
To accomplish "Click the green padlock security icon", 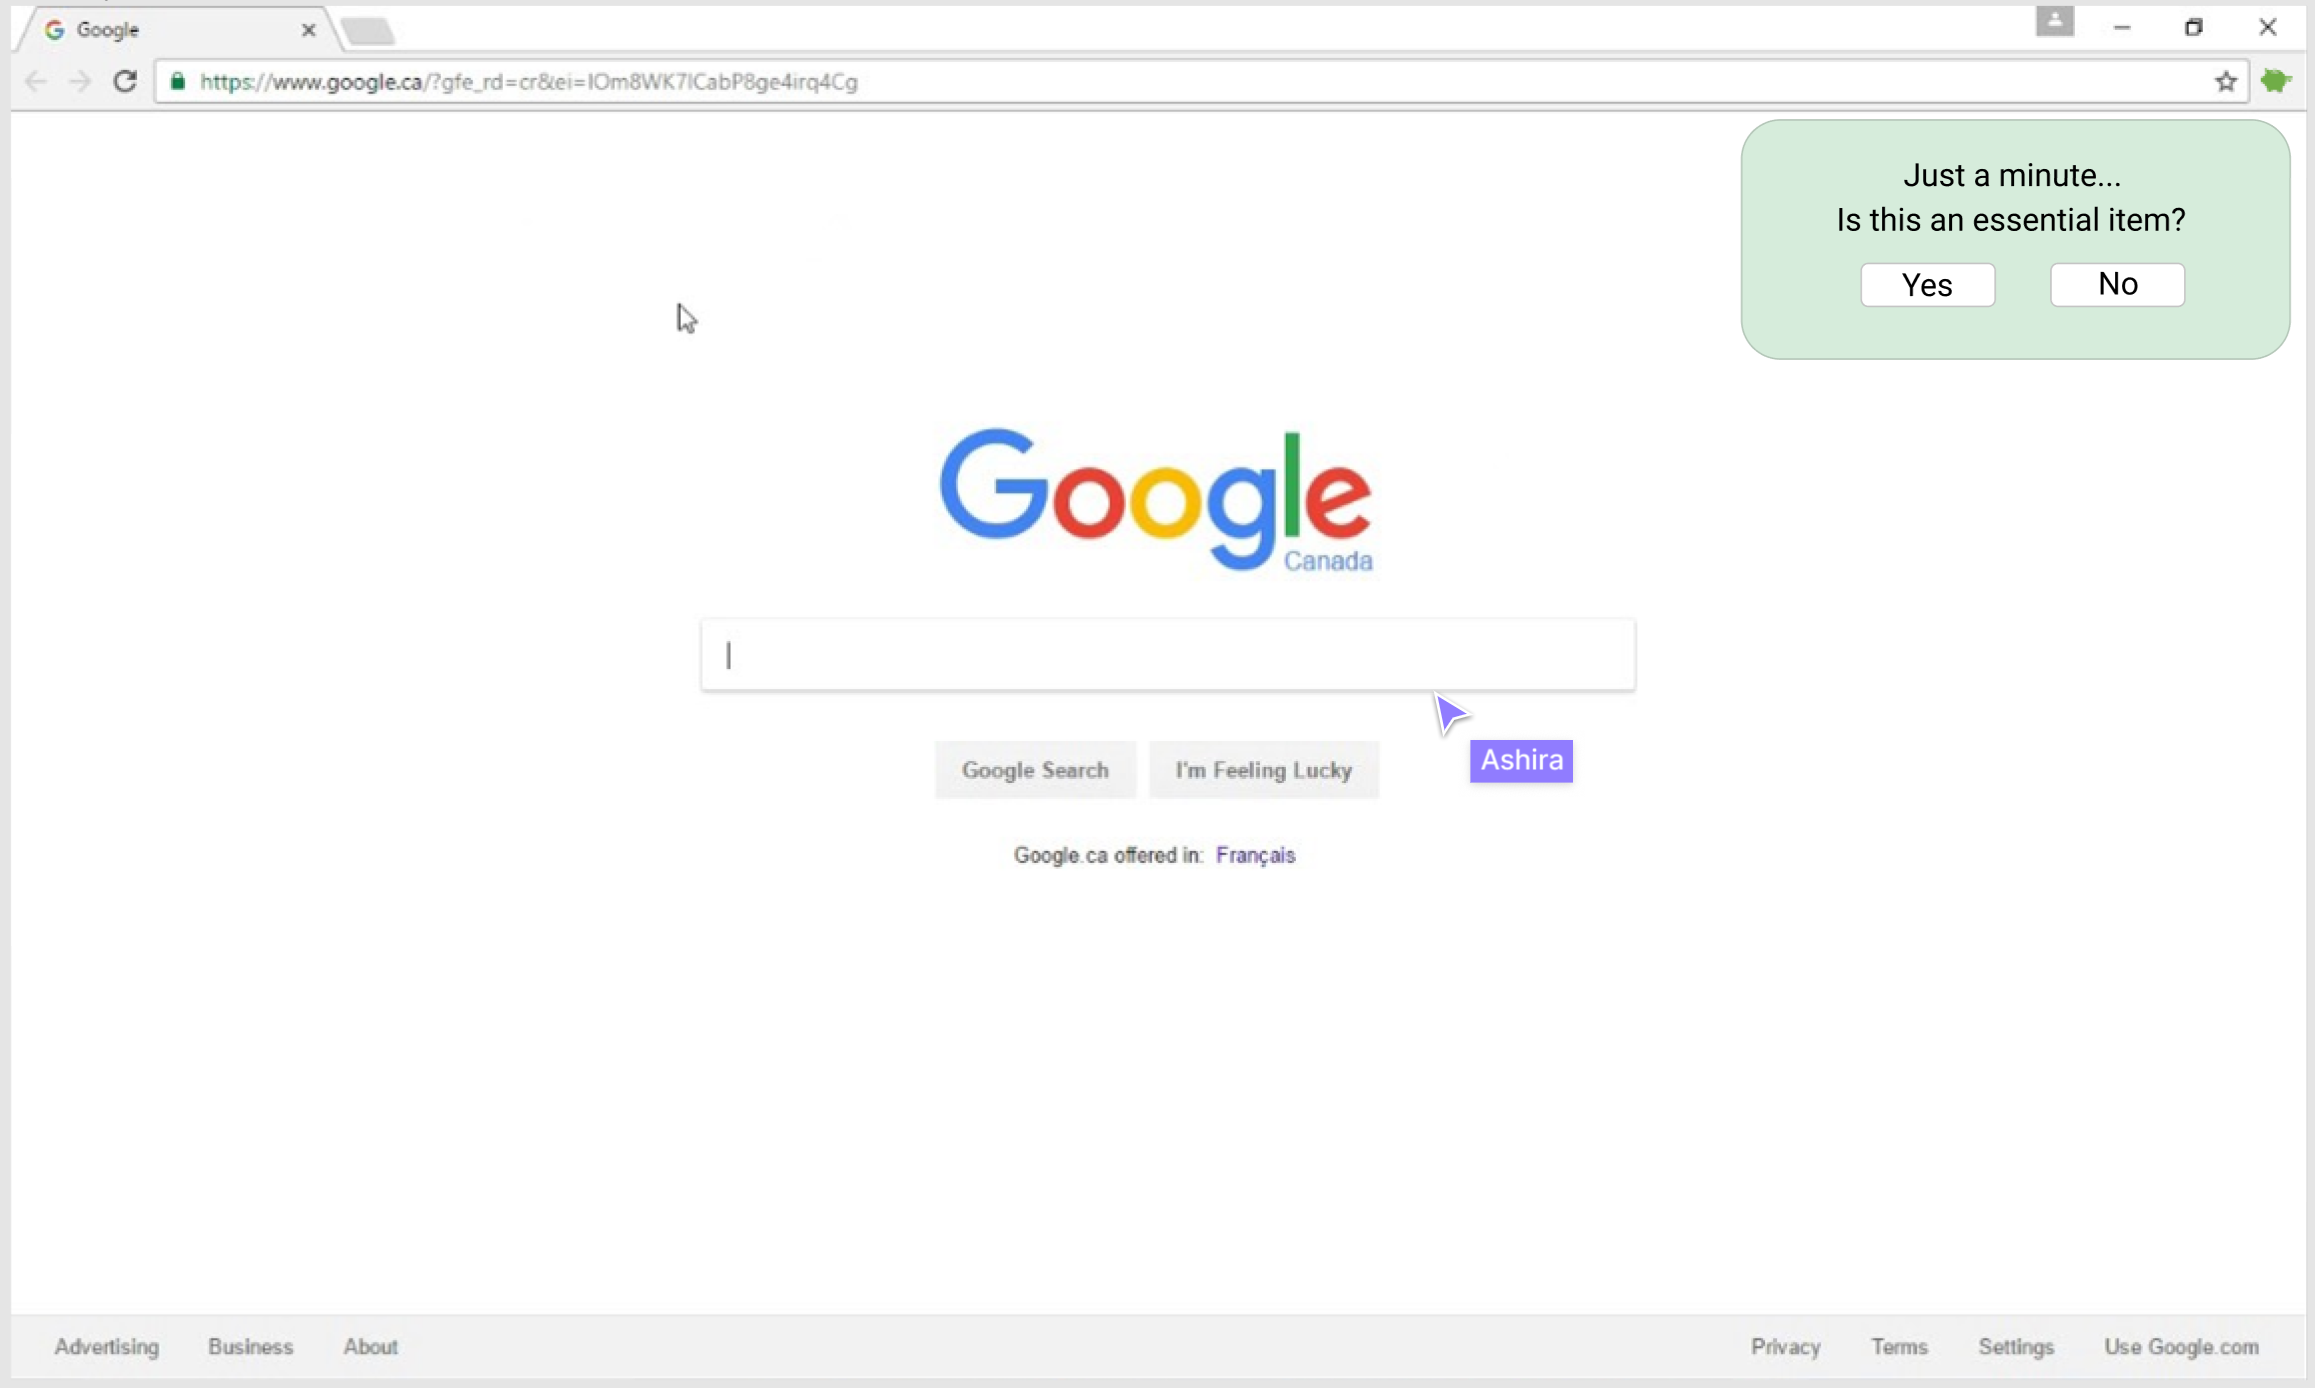I will point(178,81).
